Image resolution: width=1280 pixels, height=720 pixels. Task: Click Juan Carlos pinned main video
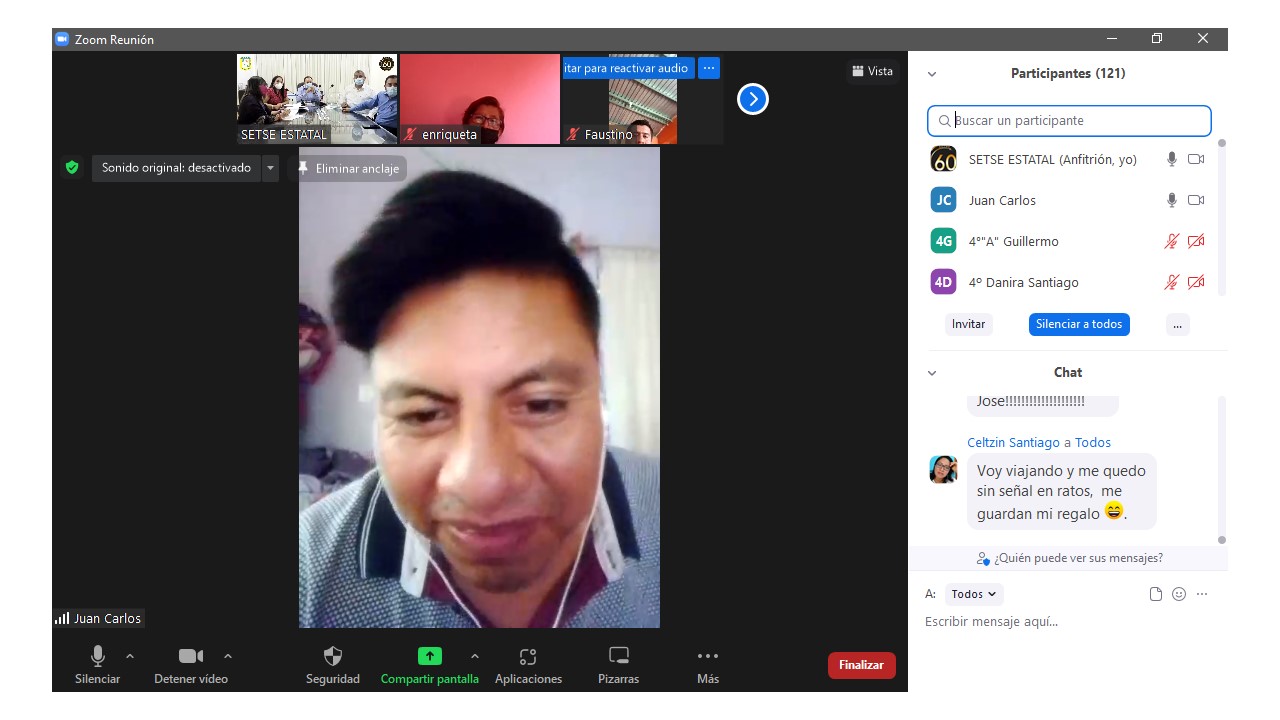pos(479,388)
